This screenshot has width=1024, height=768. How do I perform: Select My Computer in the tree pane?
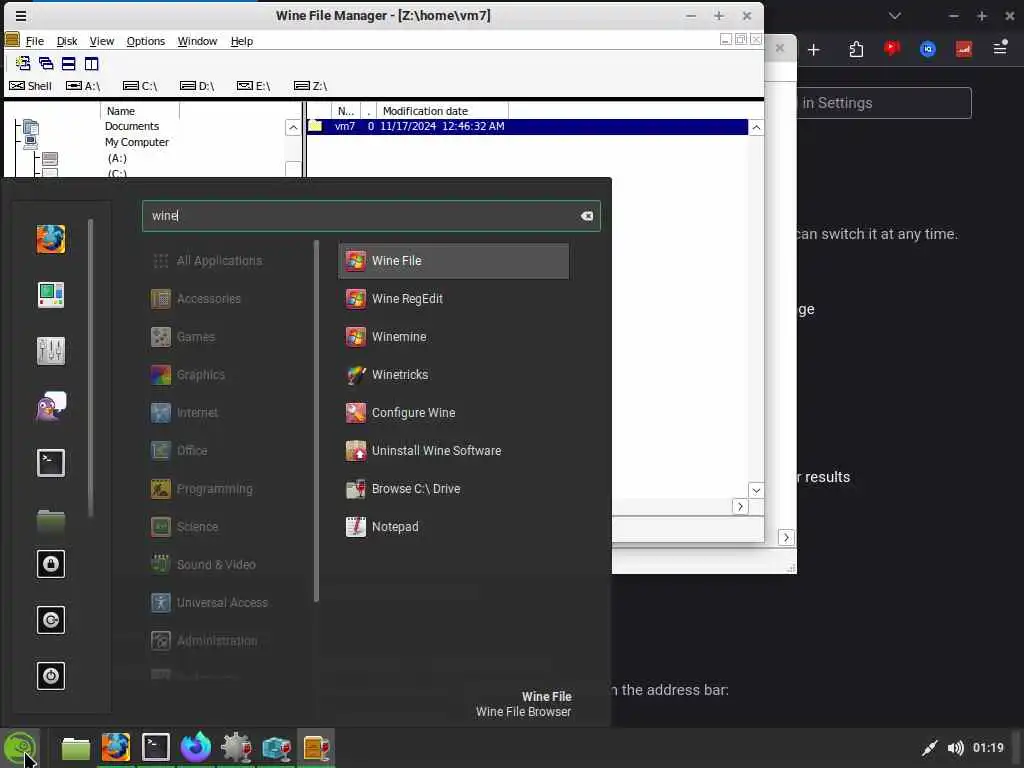coord(136,142)
